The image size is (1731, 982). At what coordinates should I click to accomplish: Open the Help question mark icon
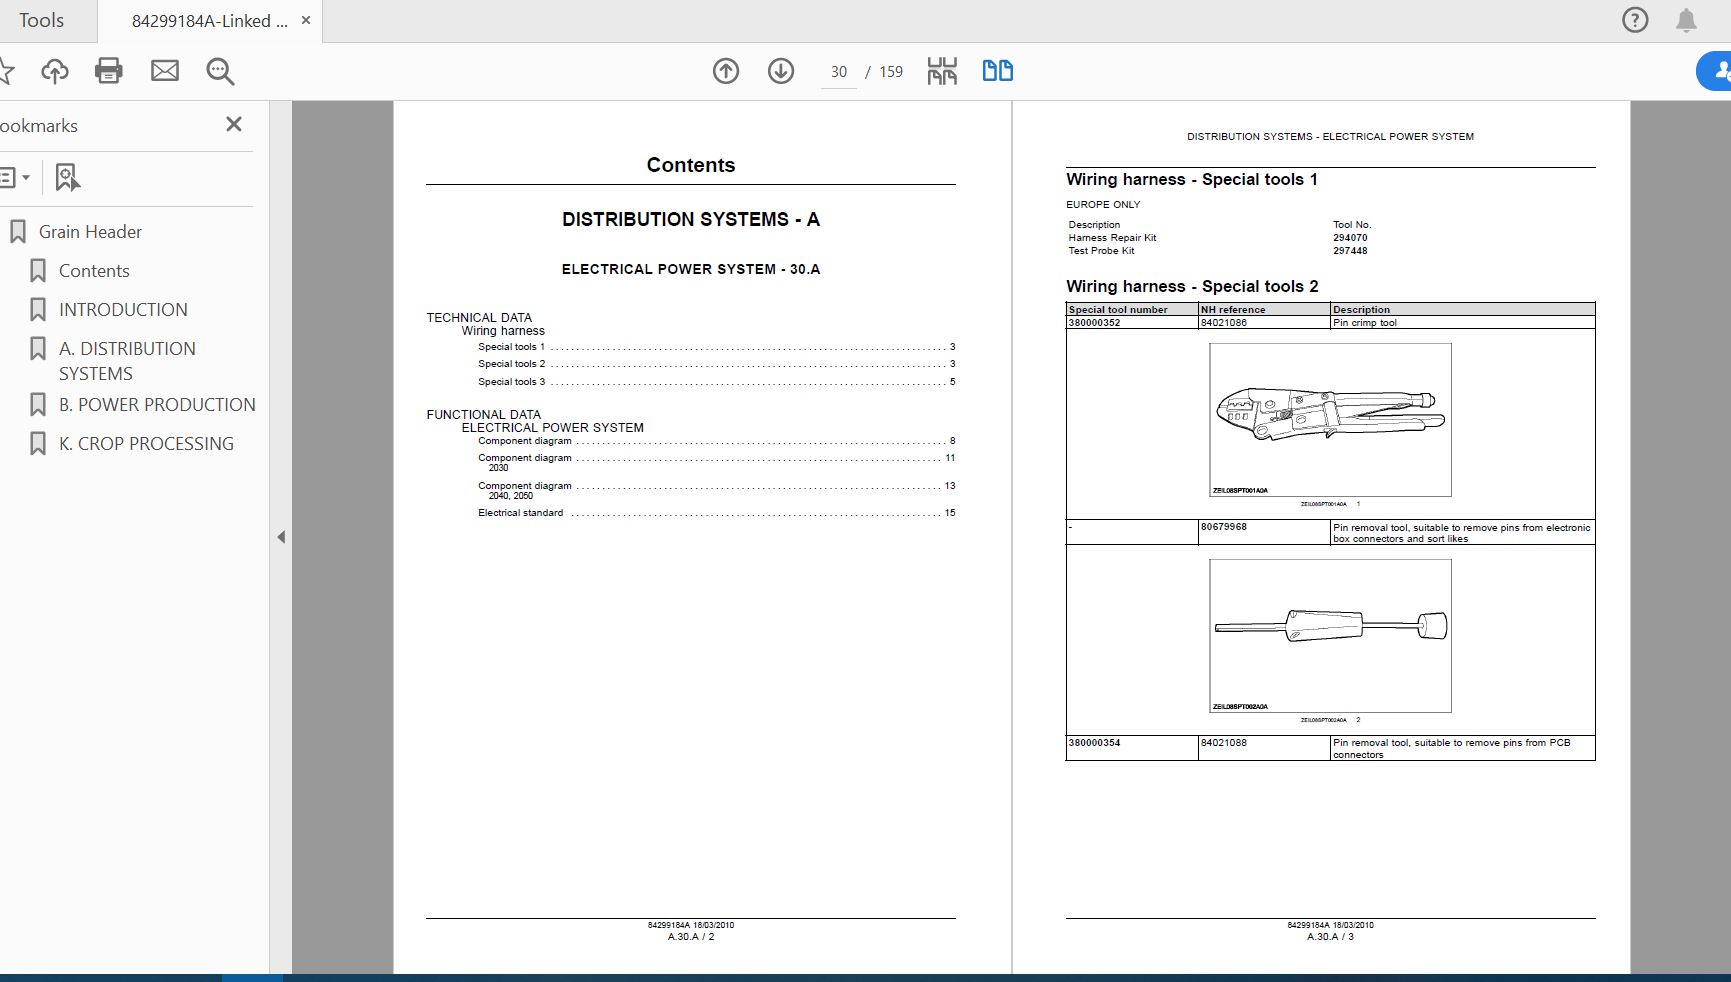1634,20
